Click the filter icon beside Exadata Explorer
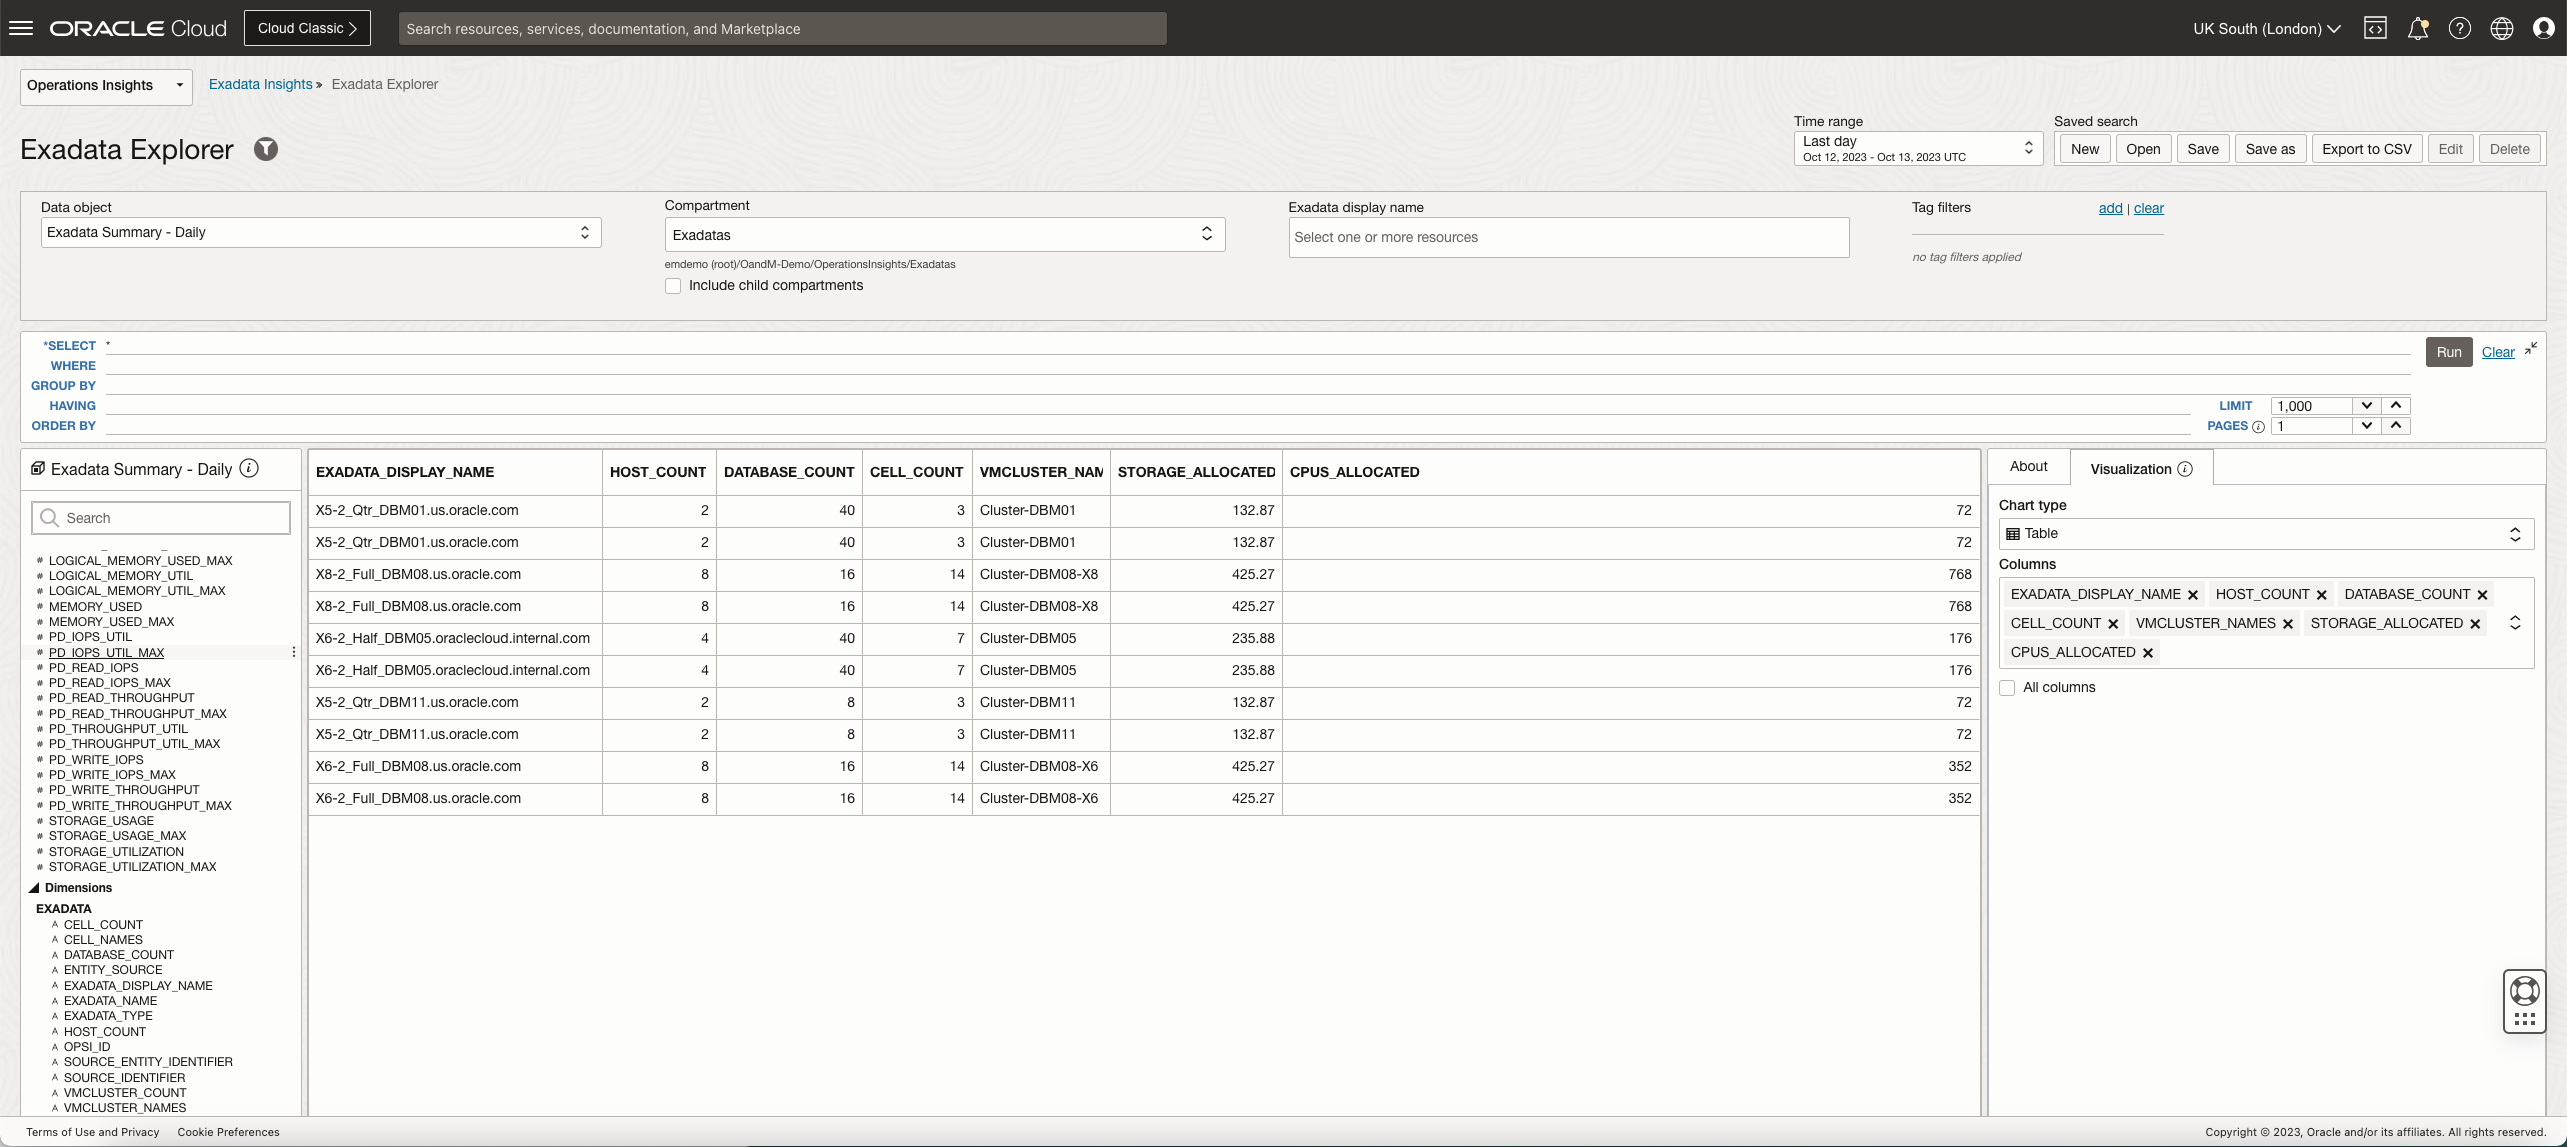Screen dimensions: 2567x1147 coord(265,149)
